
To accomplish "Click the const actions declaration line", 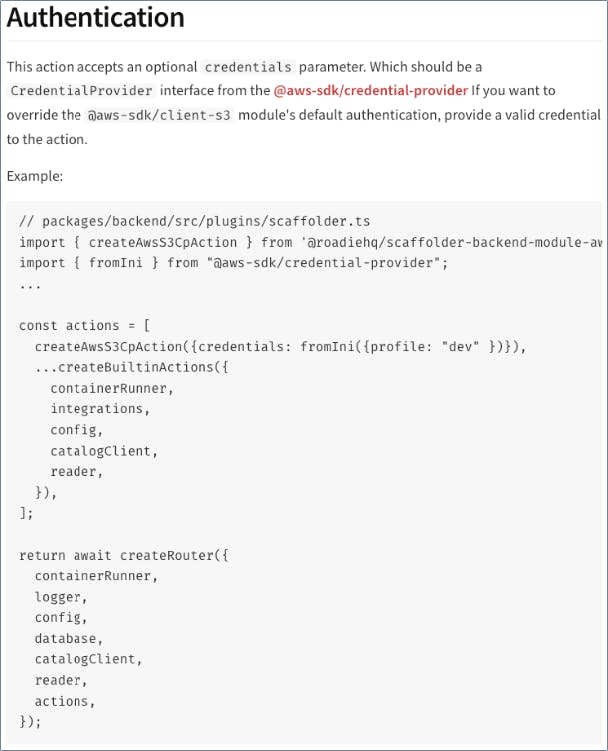I will [x=85, y=326].
